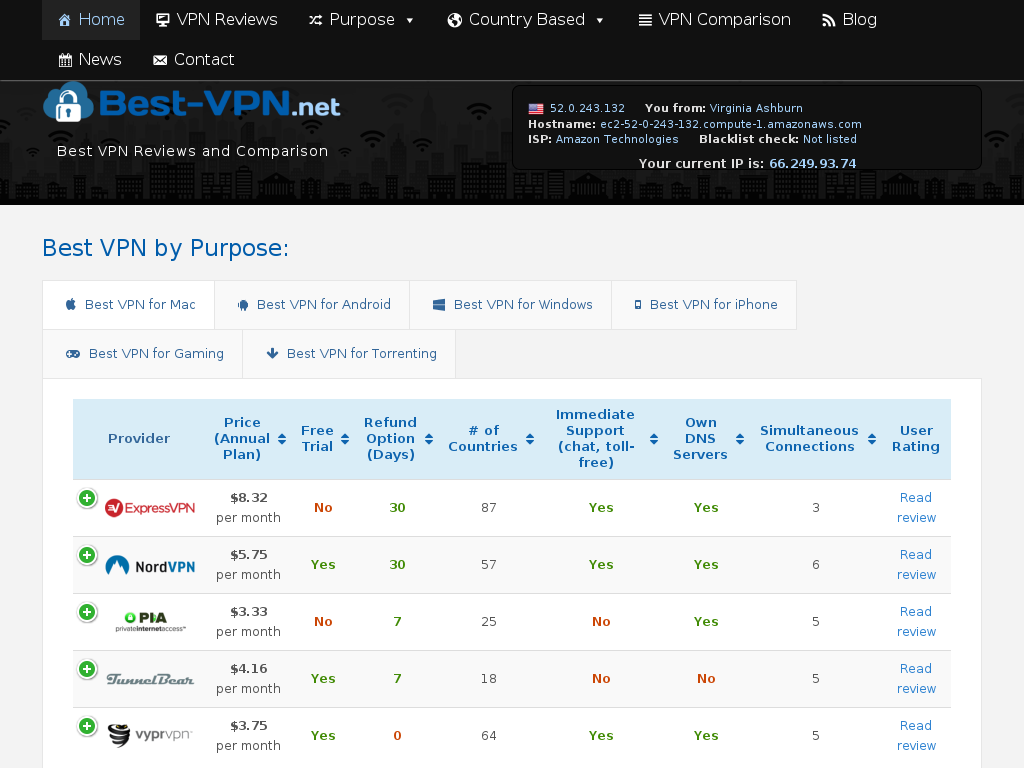
Task: Click the Best-VPN.net padlock cloud logo
Action: tap(192, 103)
